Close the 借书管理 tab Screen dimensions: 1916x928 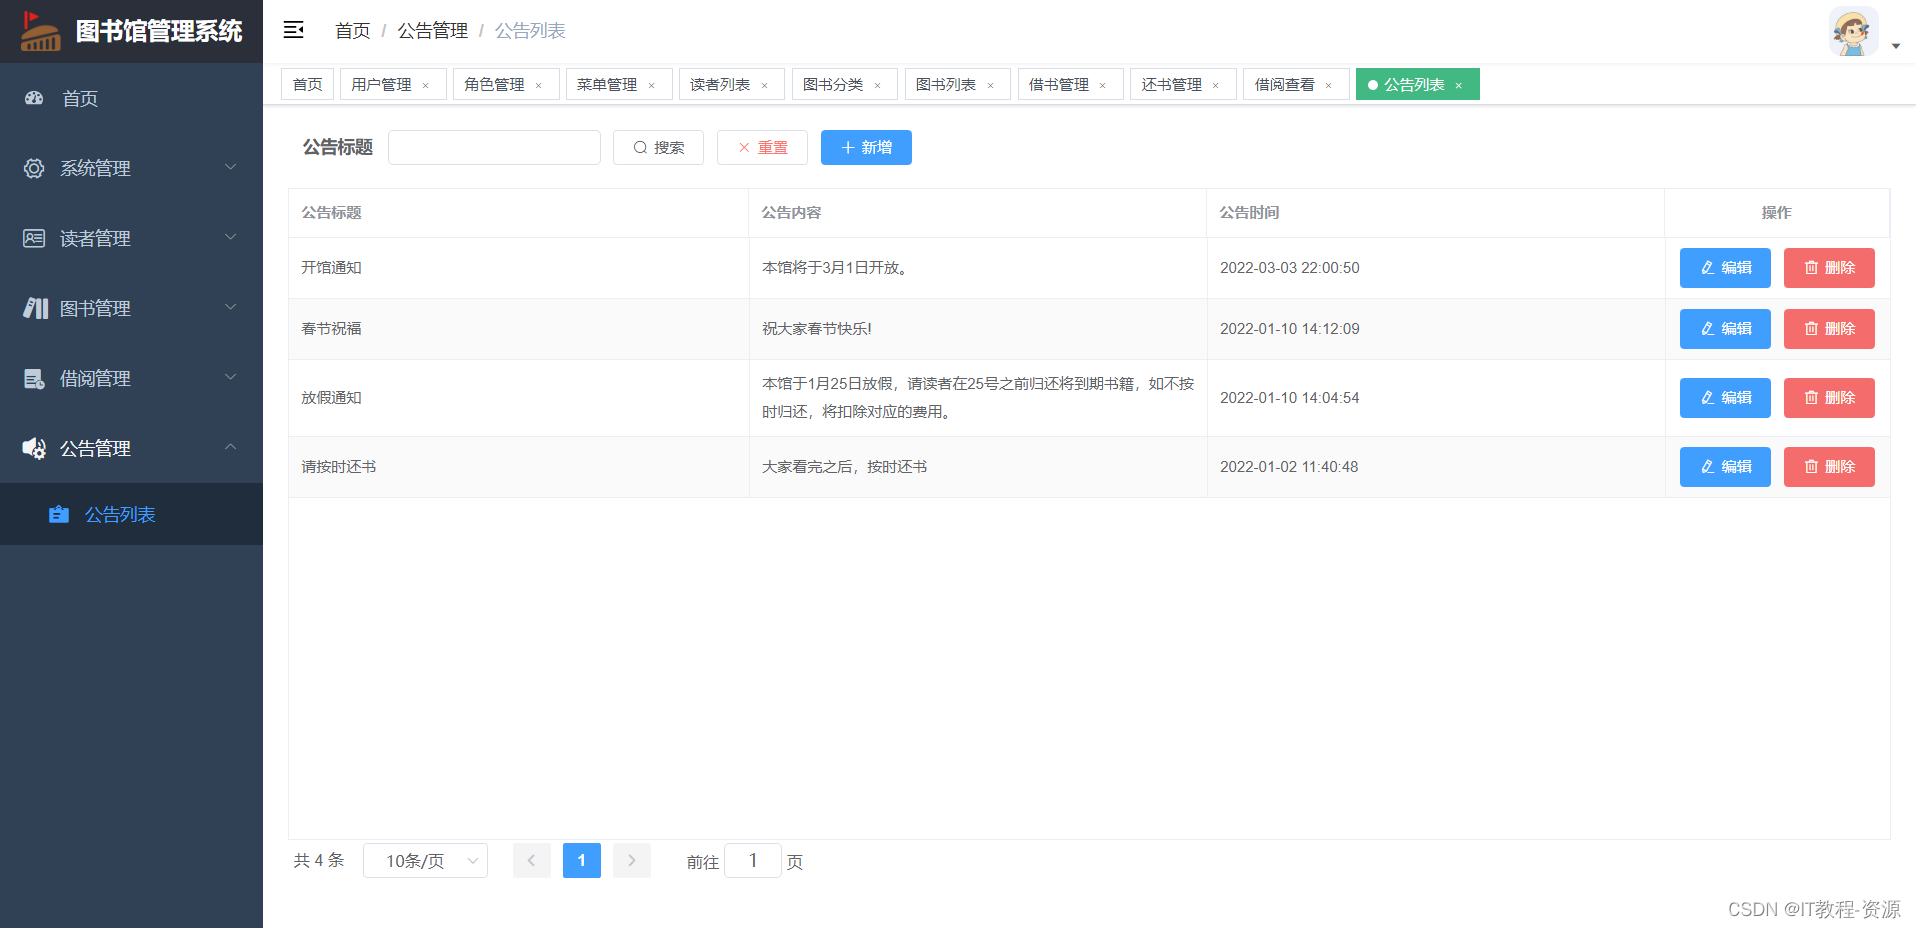pyautogui.click(x=1103, y=86)
